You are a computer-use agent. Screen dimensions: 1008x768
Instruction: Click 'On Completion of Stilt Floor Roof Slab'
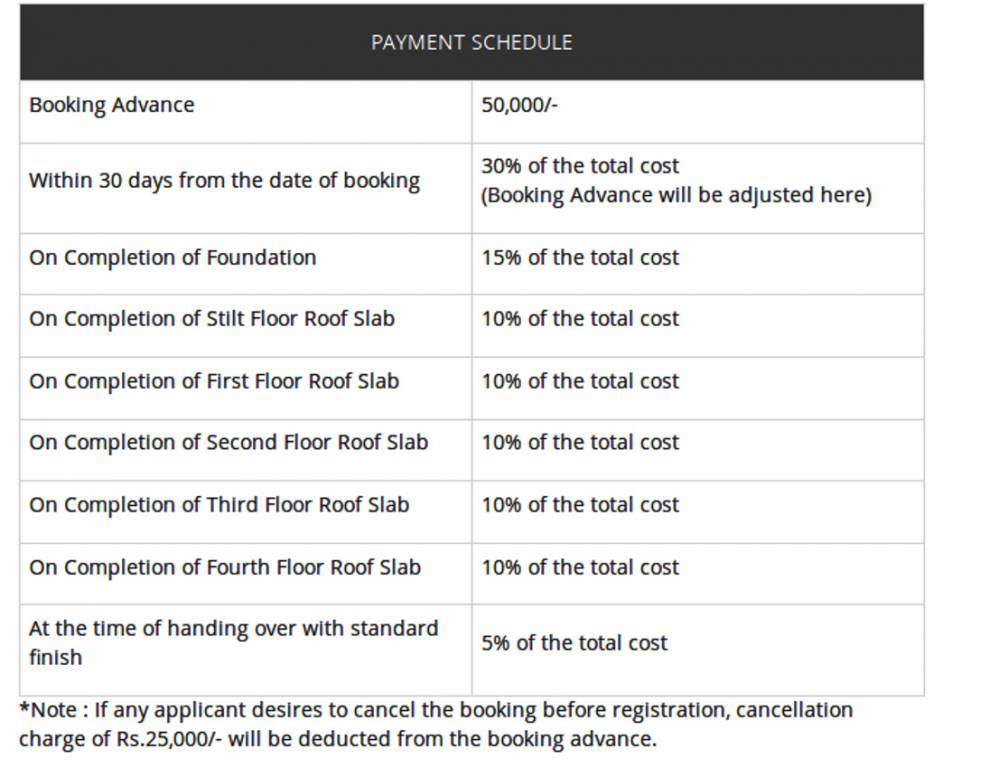pos(212,319)
